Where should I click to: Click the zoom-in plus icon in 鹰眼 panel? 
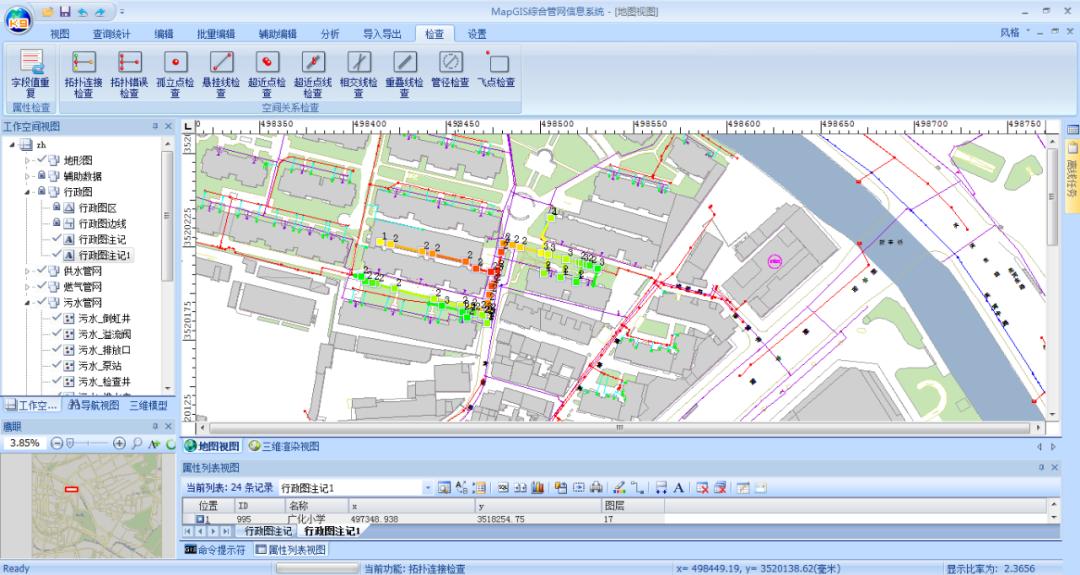(x=119, y=443)
